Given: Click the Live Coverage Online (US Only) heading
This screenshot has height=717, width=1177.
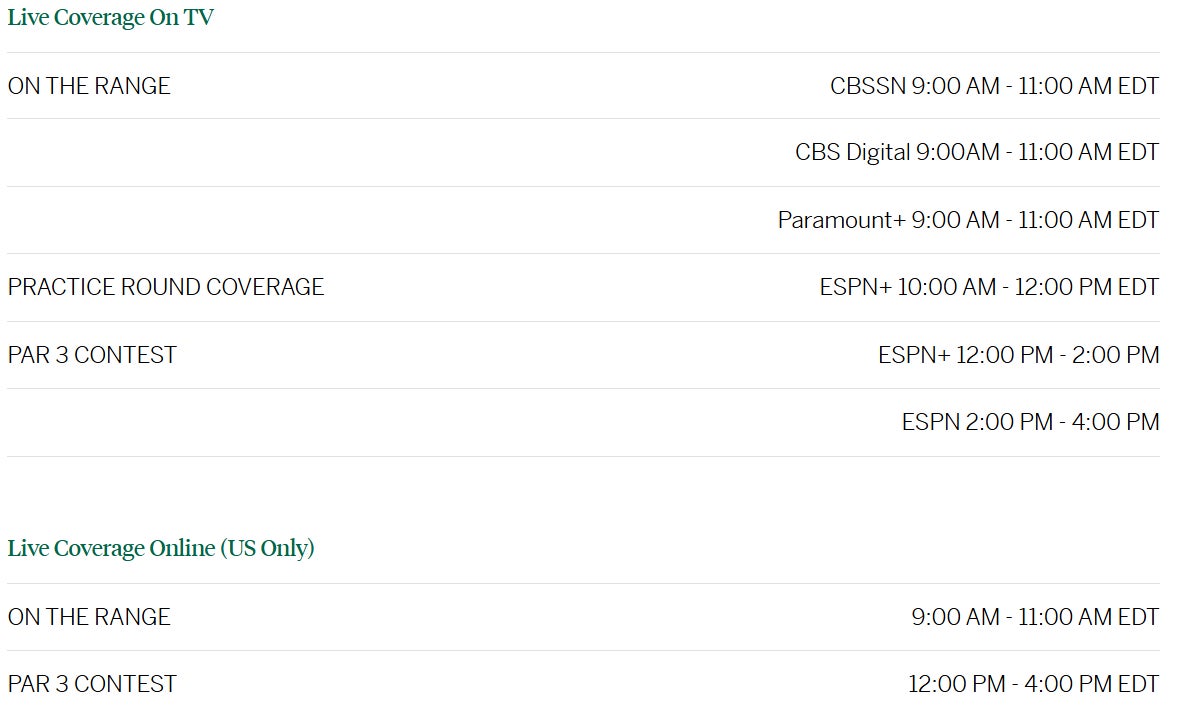Looking at the screenshot, I should (x=161, y=548).
